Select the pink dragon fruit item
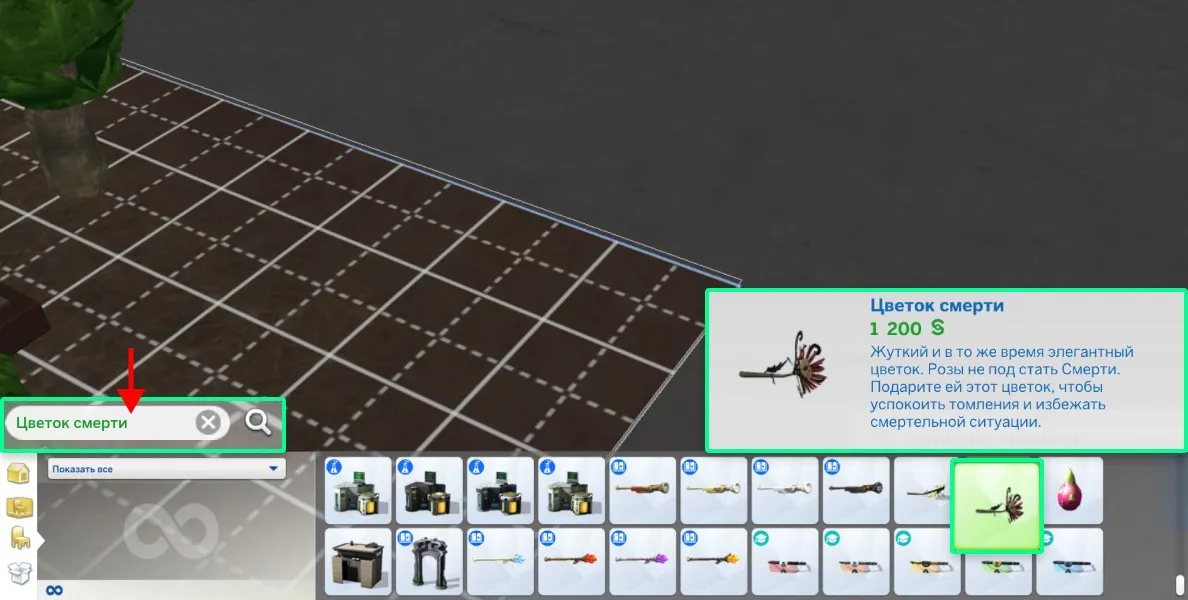The width and height of the screenshot is (1188, 600). (1070, 491)
